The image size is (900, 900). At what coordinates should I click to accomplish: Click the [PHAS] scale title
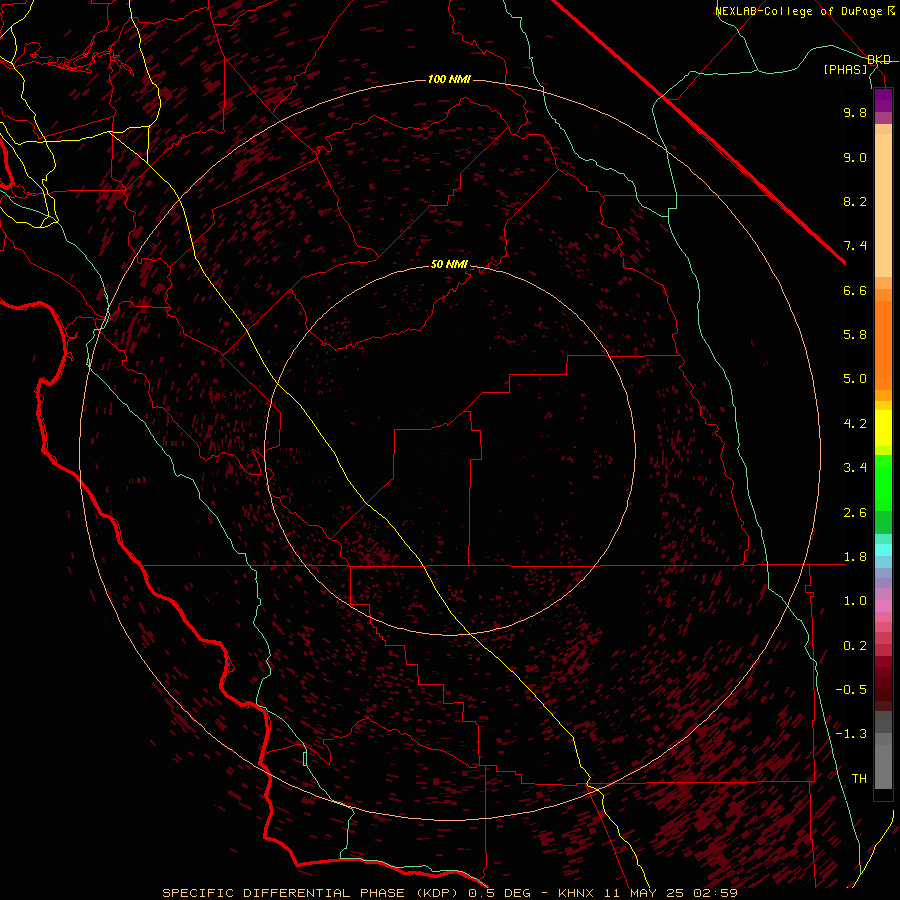[x=845, y=70]
